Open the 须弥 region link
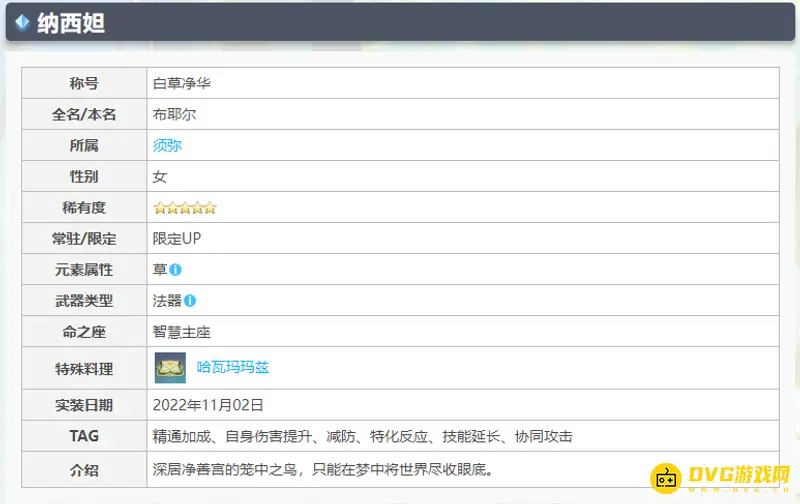 click(167, 146)
